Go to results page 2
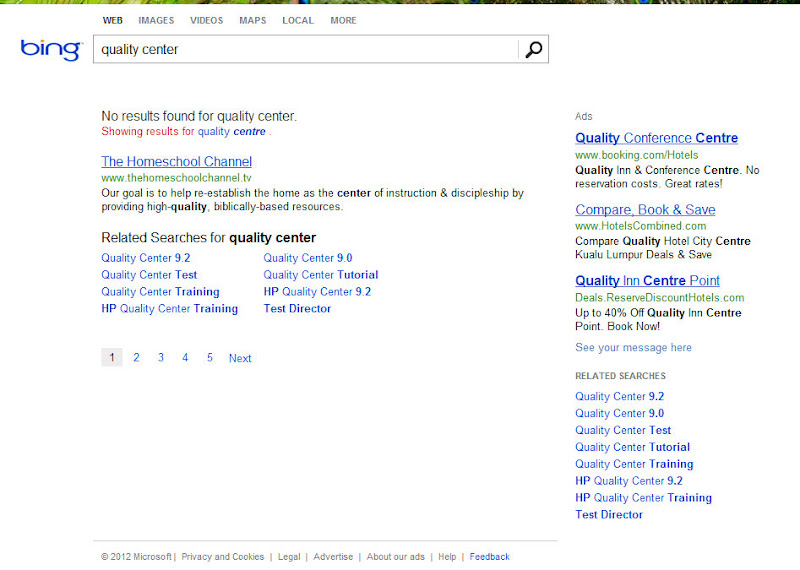800x570 pixels. pos(136,358)
